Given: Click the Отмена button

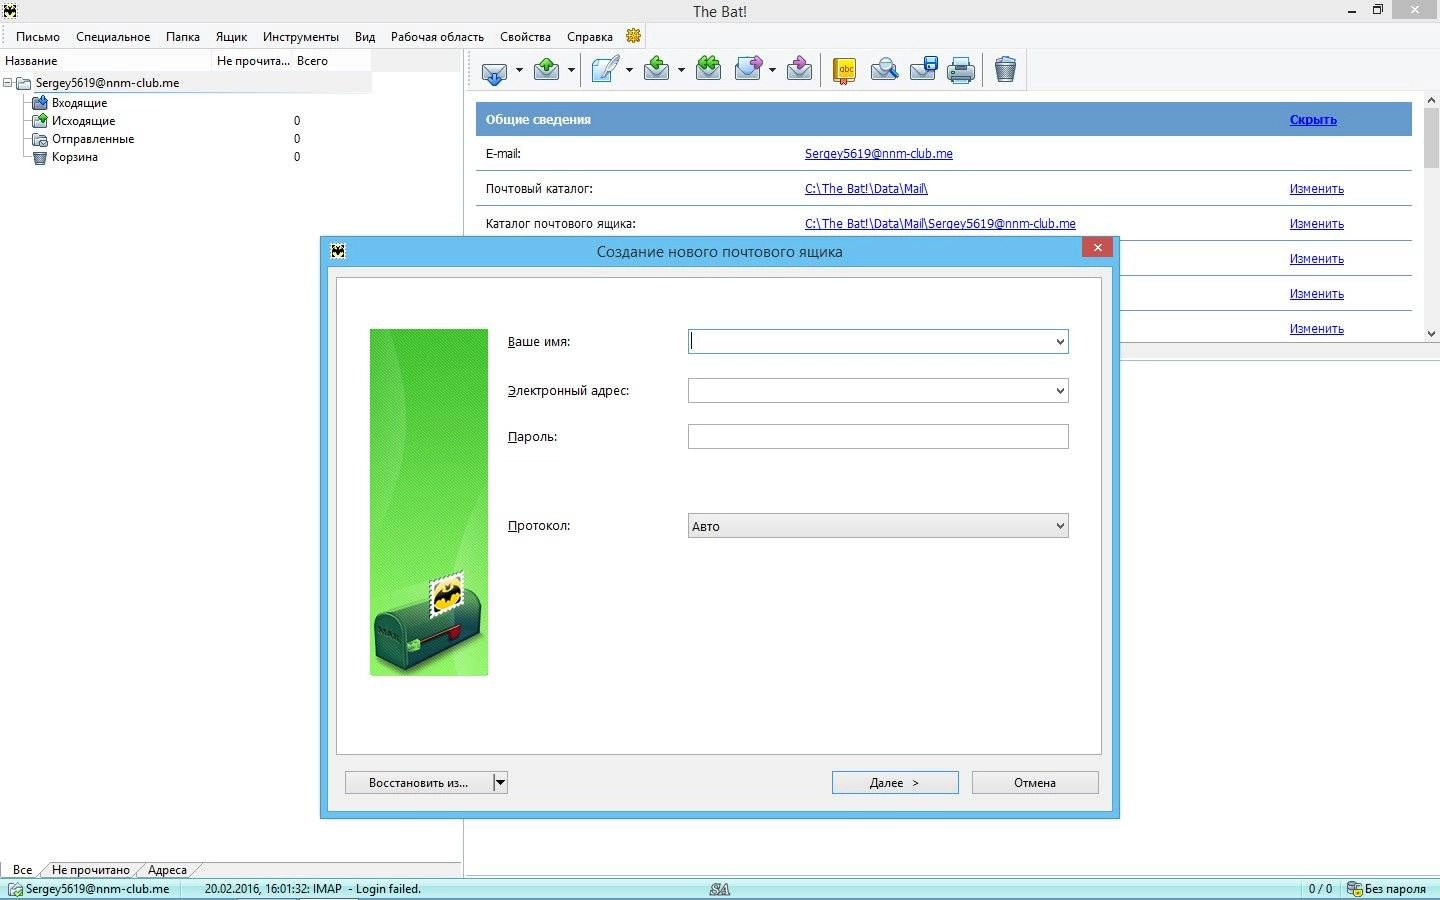Looking at the screenshot, I should tap(1035, 782).
